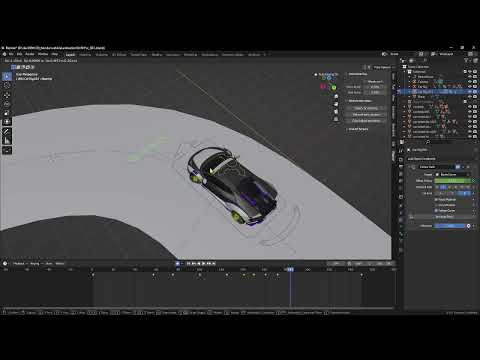Select the Move tool
The image size is (480, 360).
pyautogui.click(x=7, y=95)
